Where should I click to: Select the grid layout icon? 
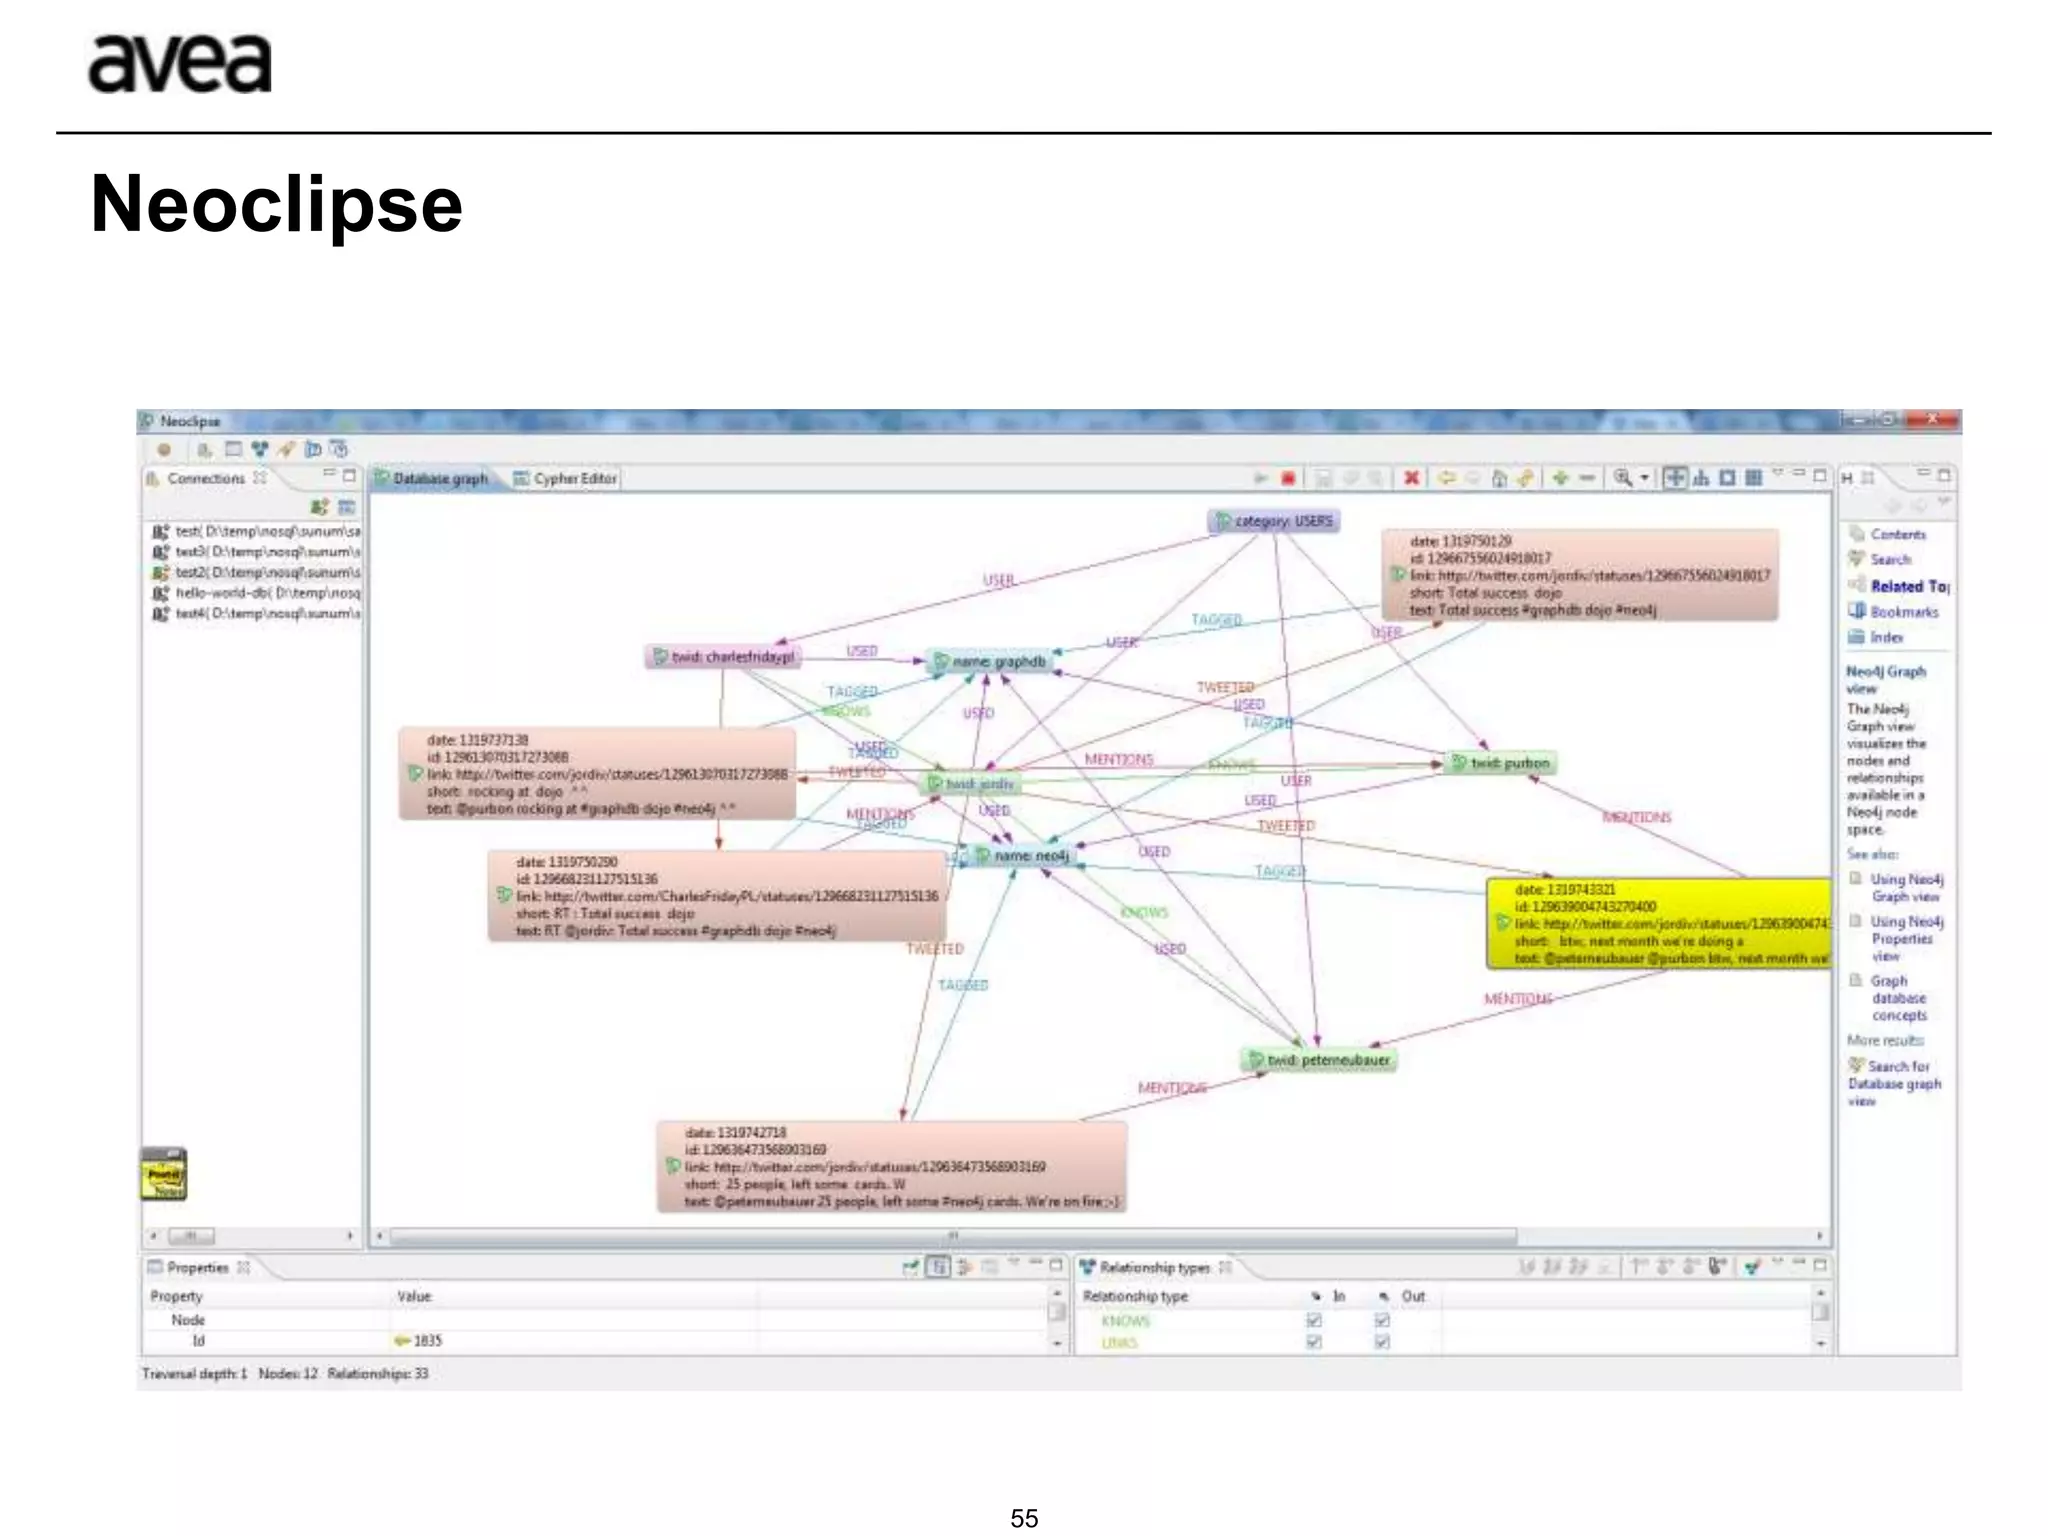tap(1753, 478)
